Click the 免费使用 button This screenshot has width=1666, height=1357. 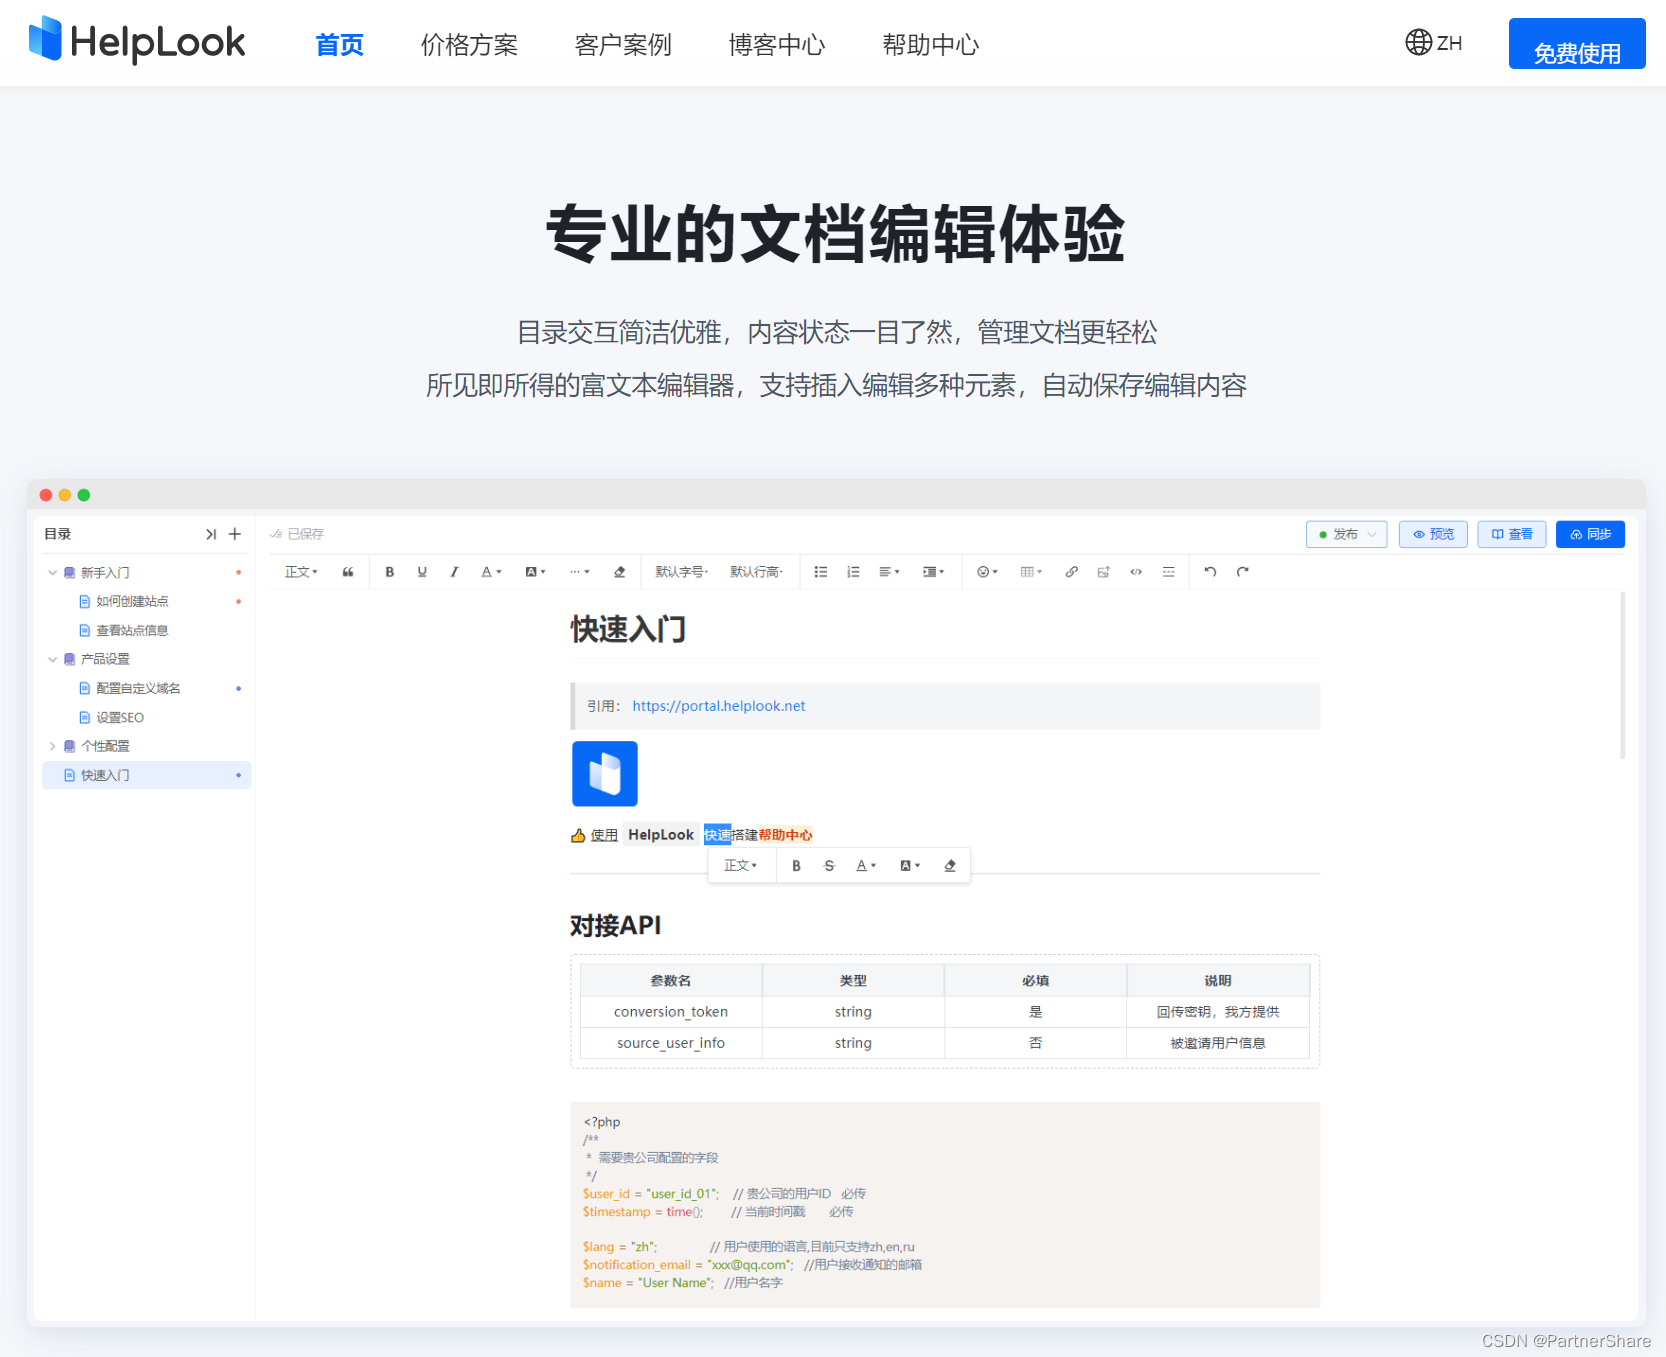click(1577, 44)
